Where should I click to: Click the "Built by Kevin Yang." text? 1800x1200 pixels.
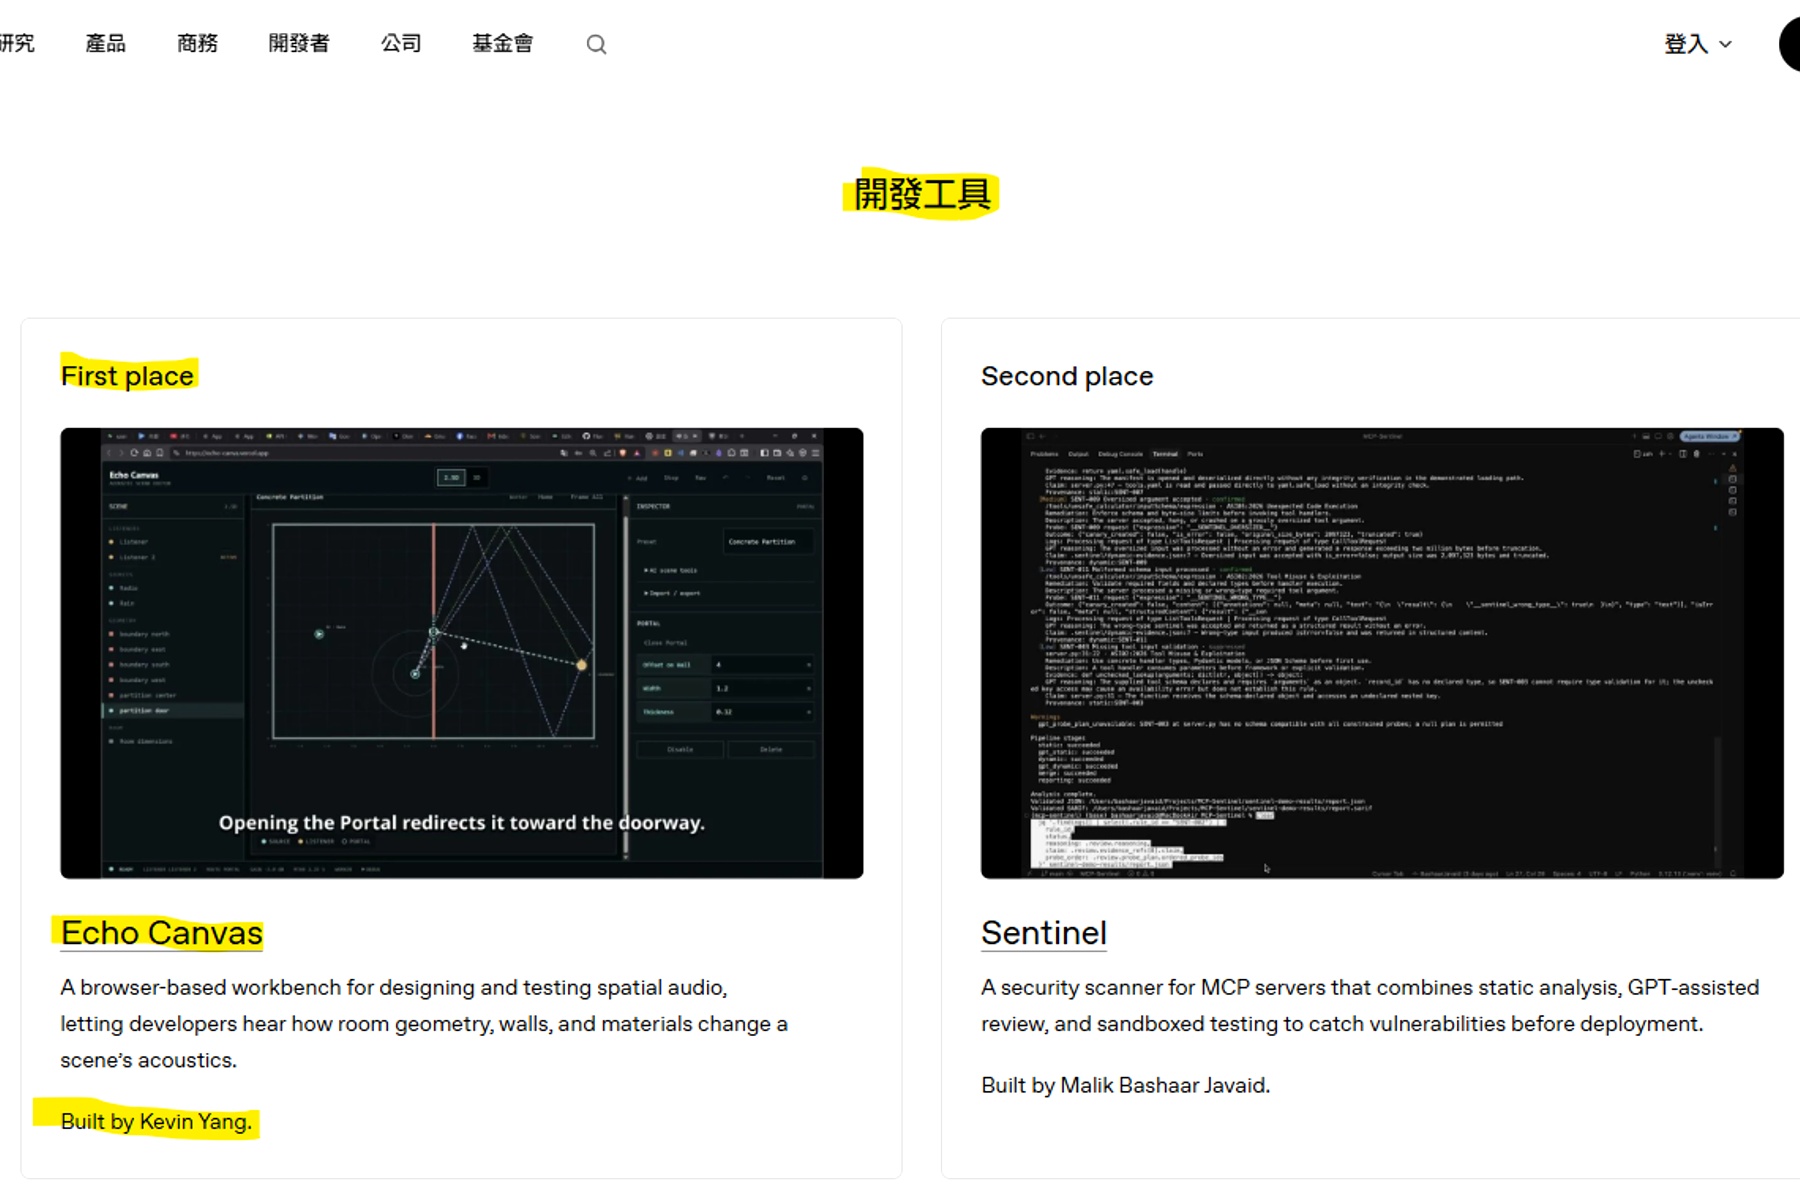pos(156,1122)
